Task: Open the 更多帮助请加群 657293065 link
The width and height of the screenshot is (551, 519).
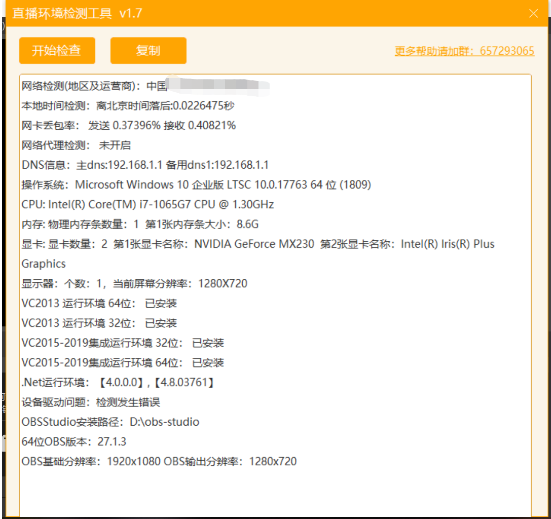Action: coord(464,51)
